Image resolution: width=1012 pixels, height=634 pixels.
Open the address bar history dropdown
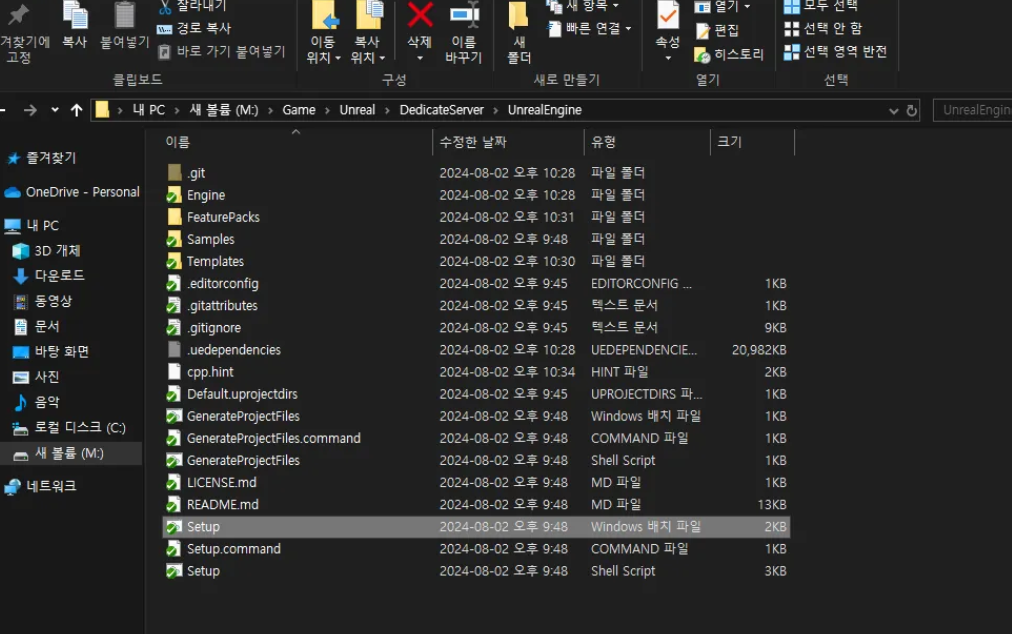click(x=893, y=111)
